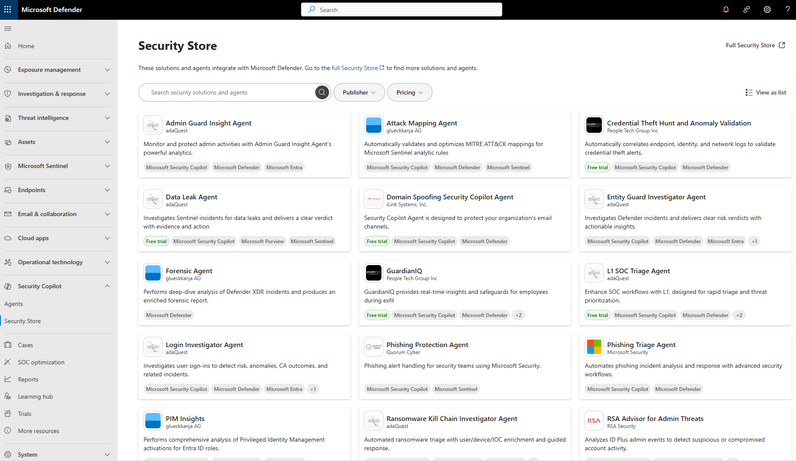Open SOC optimization page
This screenshot has width=796, height=461.
[x=41, y=362]
